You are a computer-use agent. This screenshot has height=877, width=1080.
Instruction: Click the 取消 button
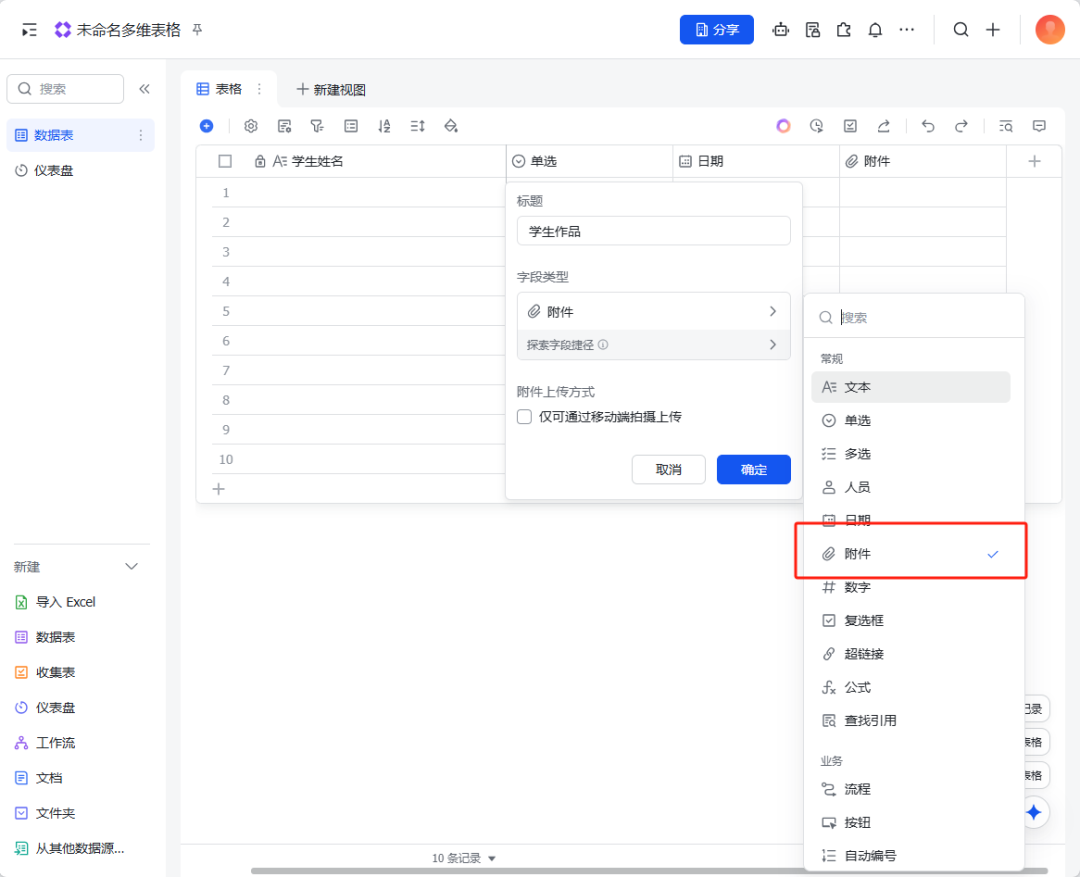(x=668, y=470)
